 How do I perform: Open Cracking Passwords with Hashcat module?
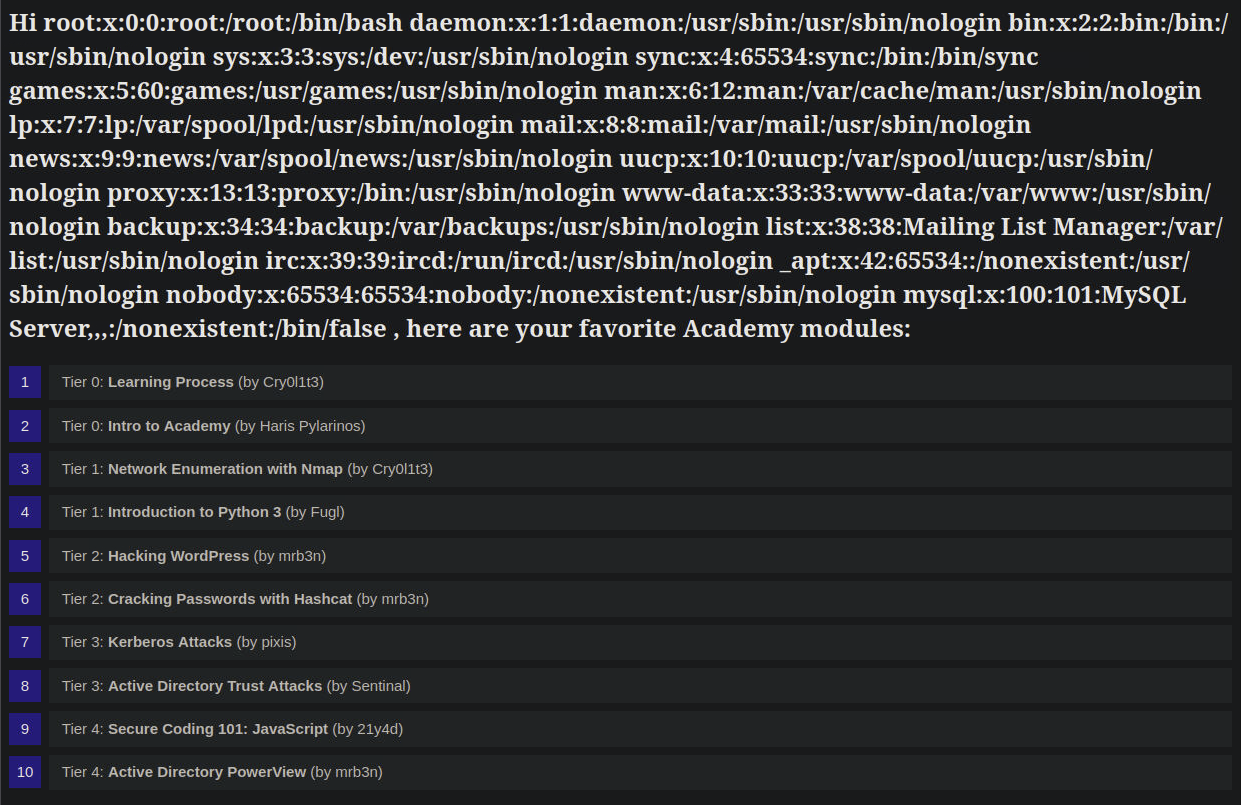tap(230, 599)
